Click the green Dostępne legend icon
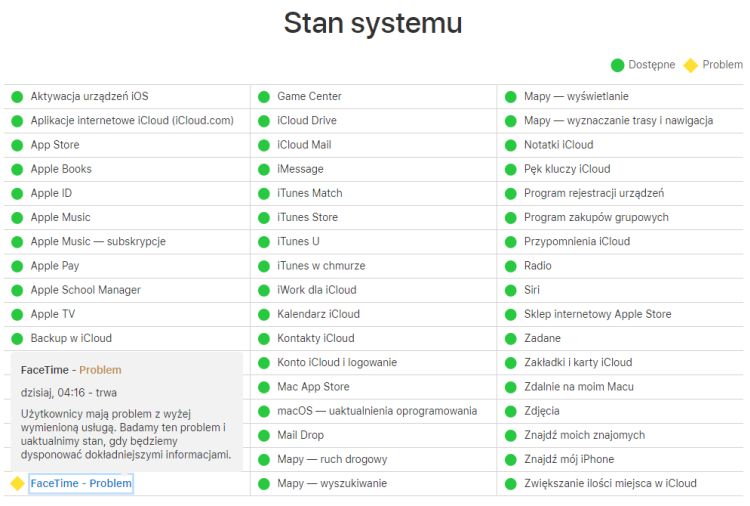This screenshot has height=506, width=750. point(617,65)
